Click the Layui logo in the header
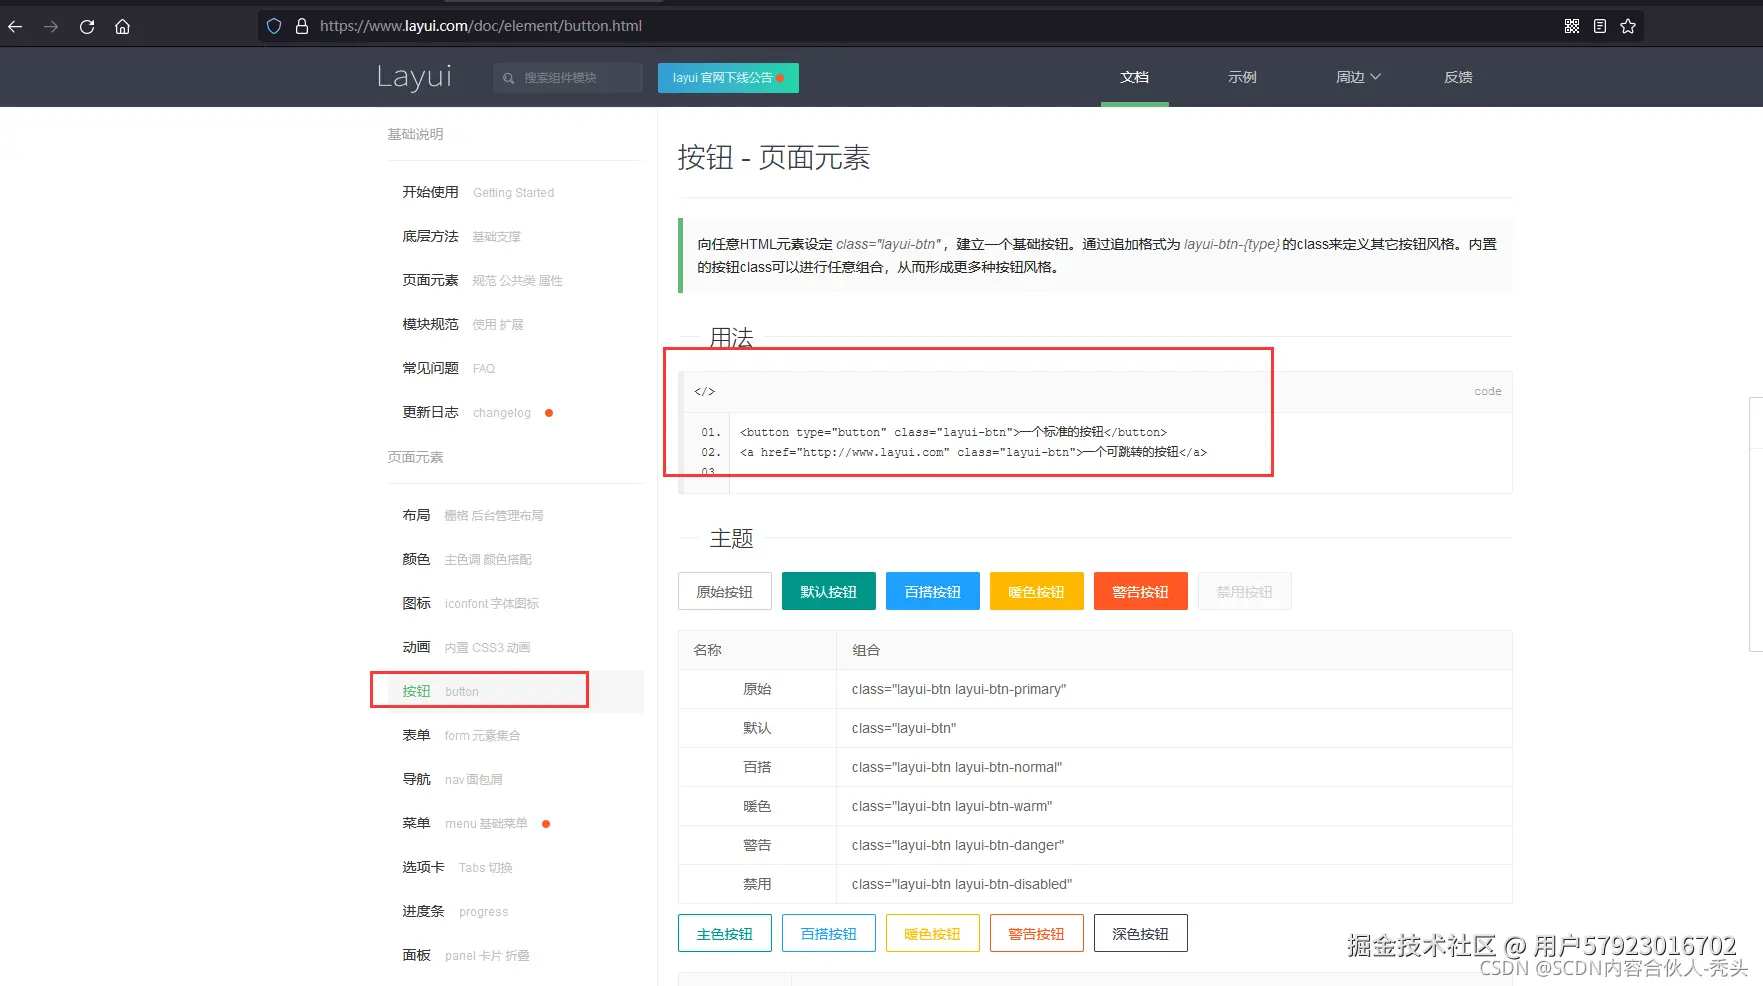The height and width of the screenshot is (986, 1763). 414,77
